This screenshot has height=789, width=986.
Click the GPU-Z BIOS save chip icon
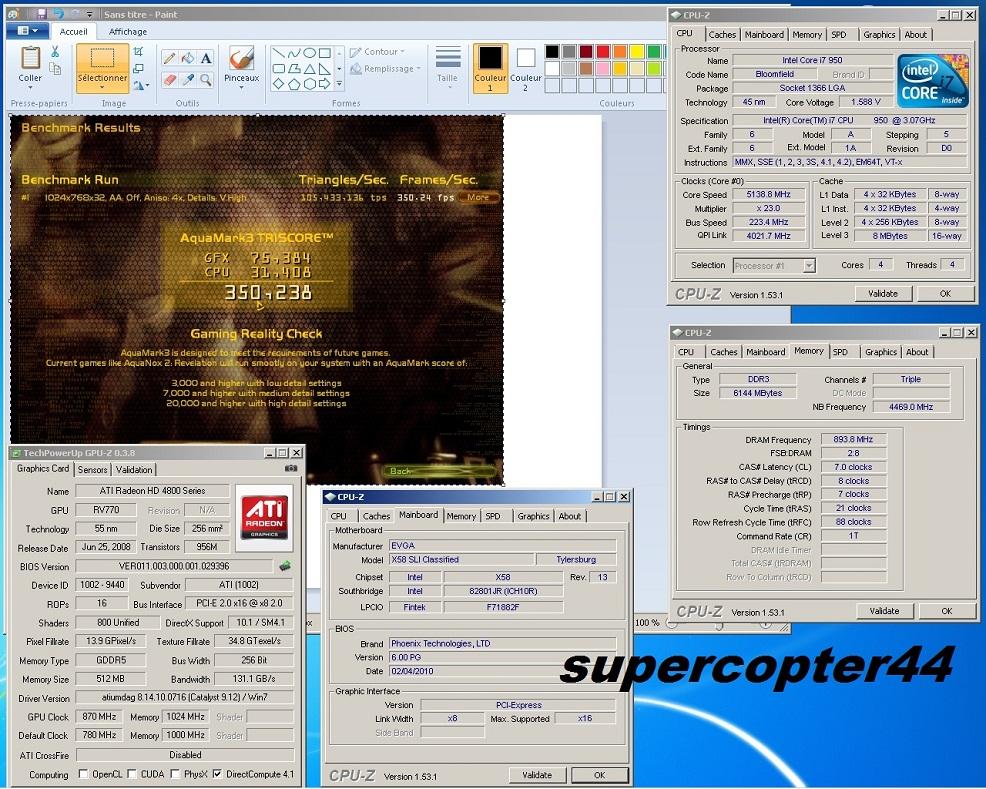point(285,566)
